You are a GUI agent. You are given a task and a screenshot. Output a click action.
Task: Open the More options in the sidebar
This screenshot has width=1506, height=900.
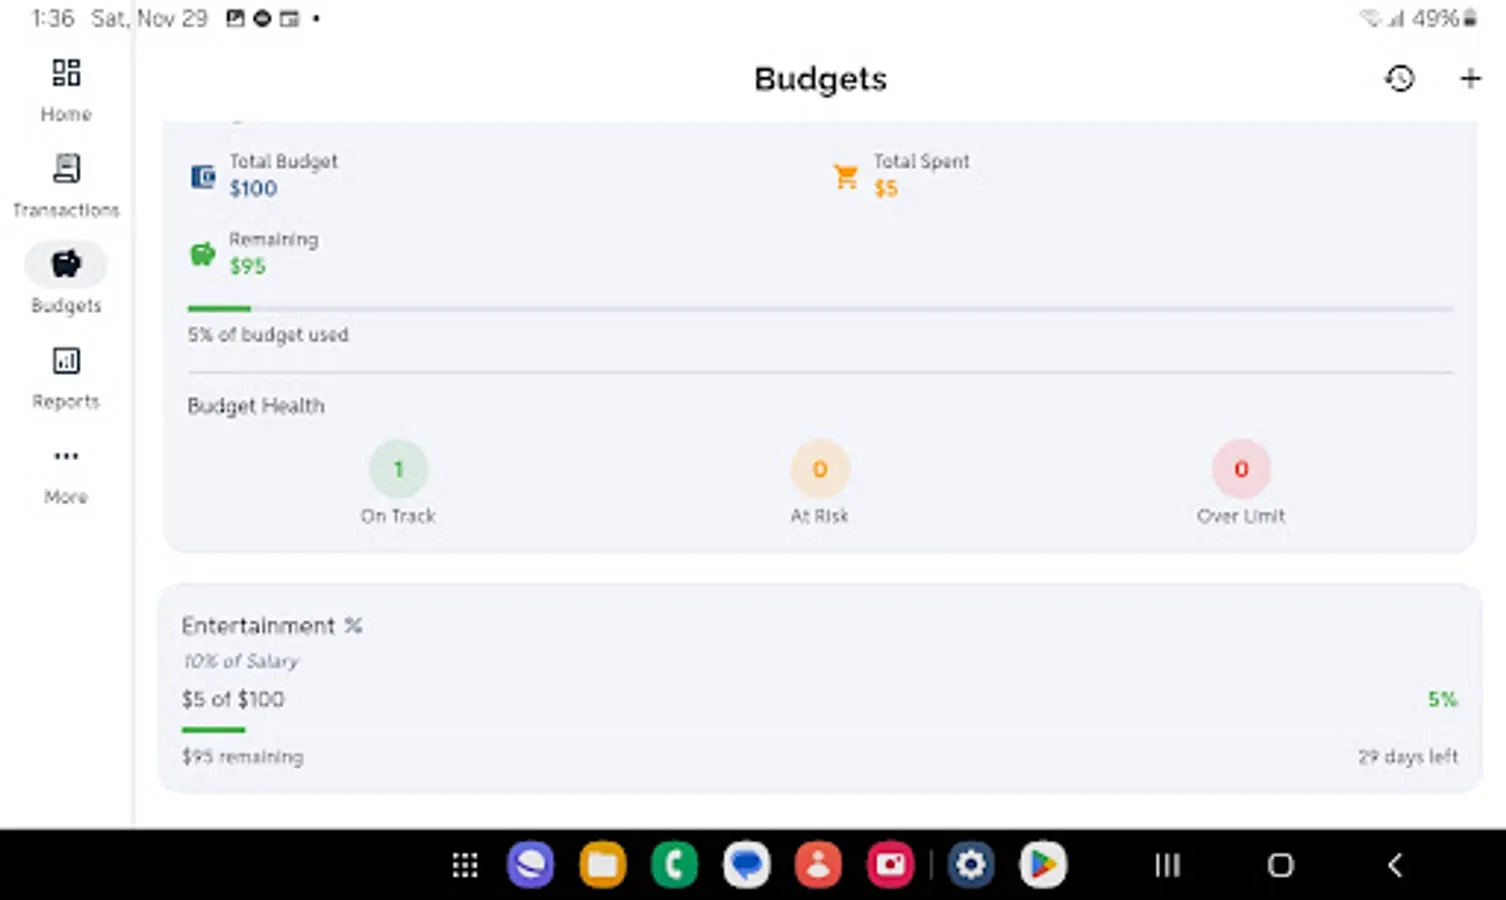[65, 470]
